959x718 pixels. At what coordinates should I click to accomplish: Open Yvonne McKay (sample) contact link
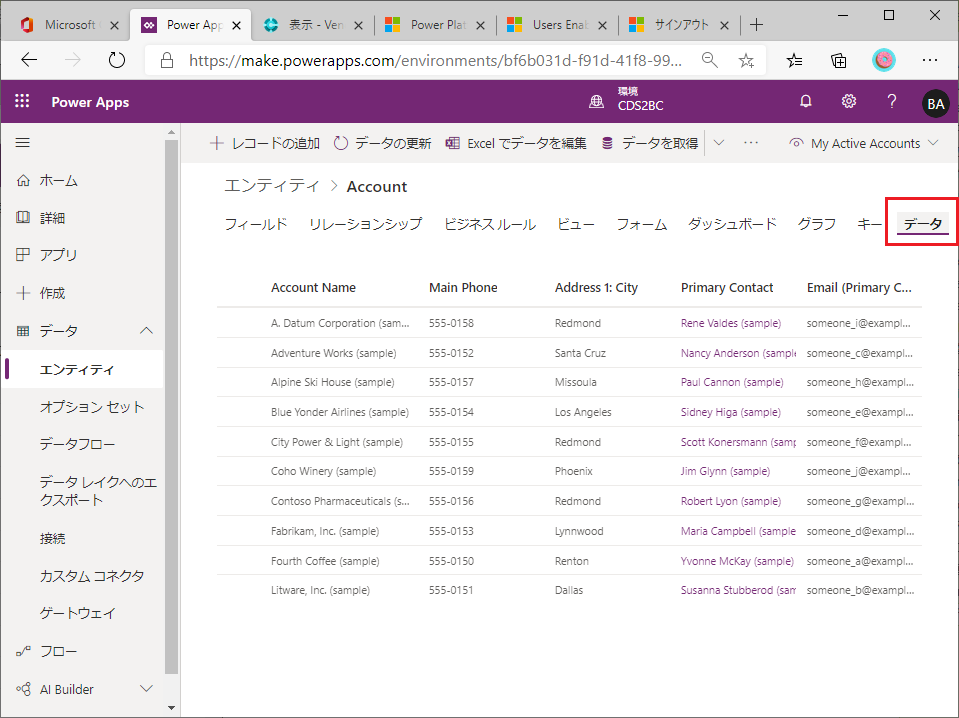737,561
